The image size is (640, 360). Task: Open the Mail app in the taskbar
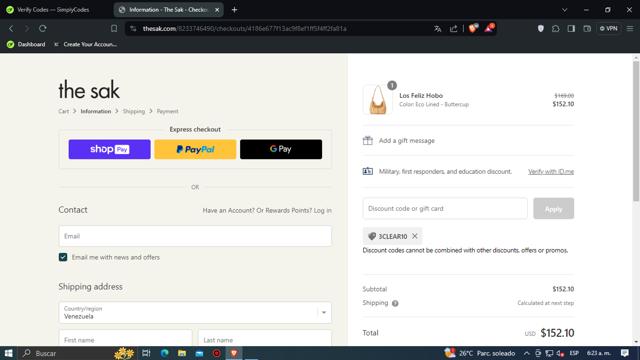(x=199, y=353)
